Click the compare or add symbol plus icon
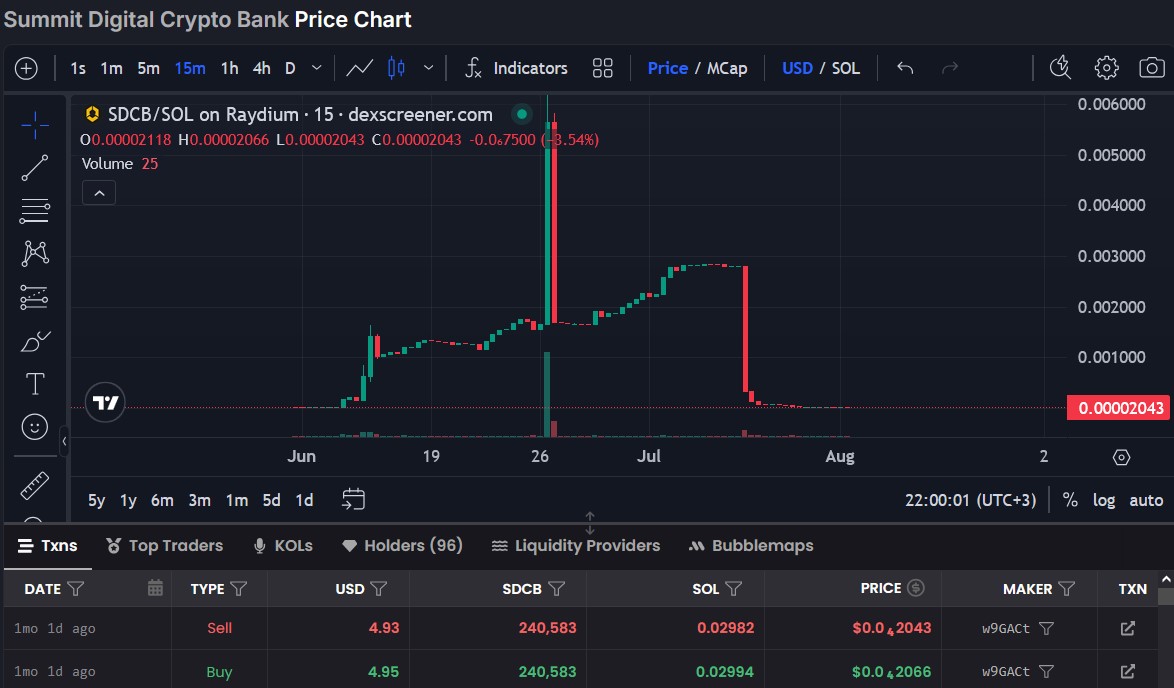1174x688 pixels. coord(26,68)
